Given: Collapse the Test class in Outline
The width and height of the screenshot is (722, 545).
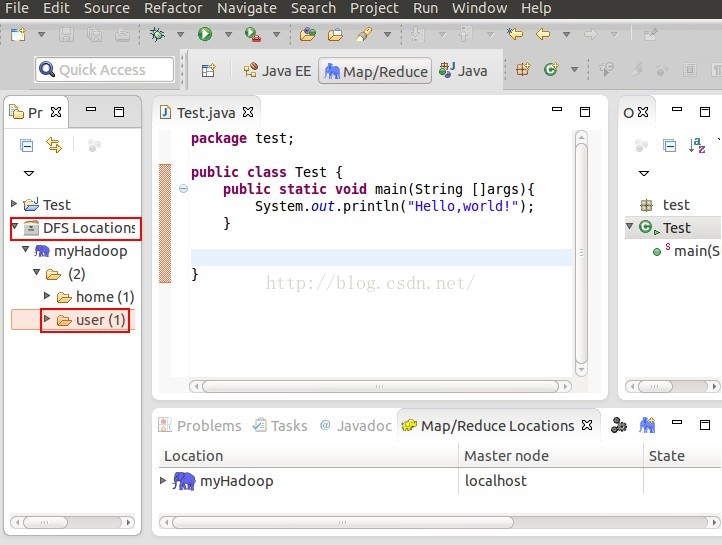Looking at the screenshot, I should (629, 226).
